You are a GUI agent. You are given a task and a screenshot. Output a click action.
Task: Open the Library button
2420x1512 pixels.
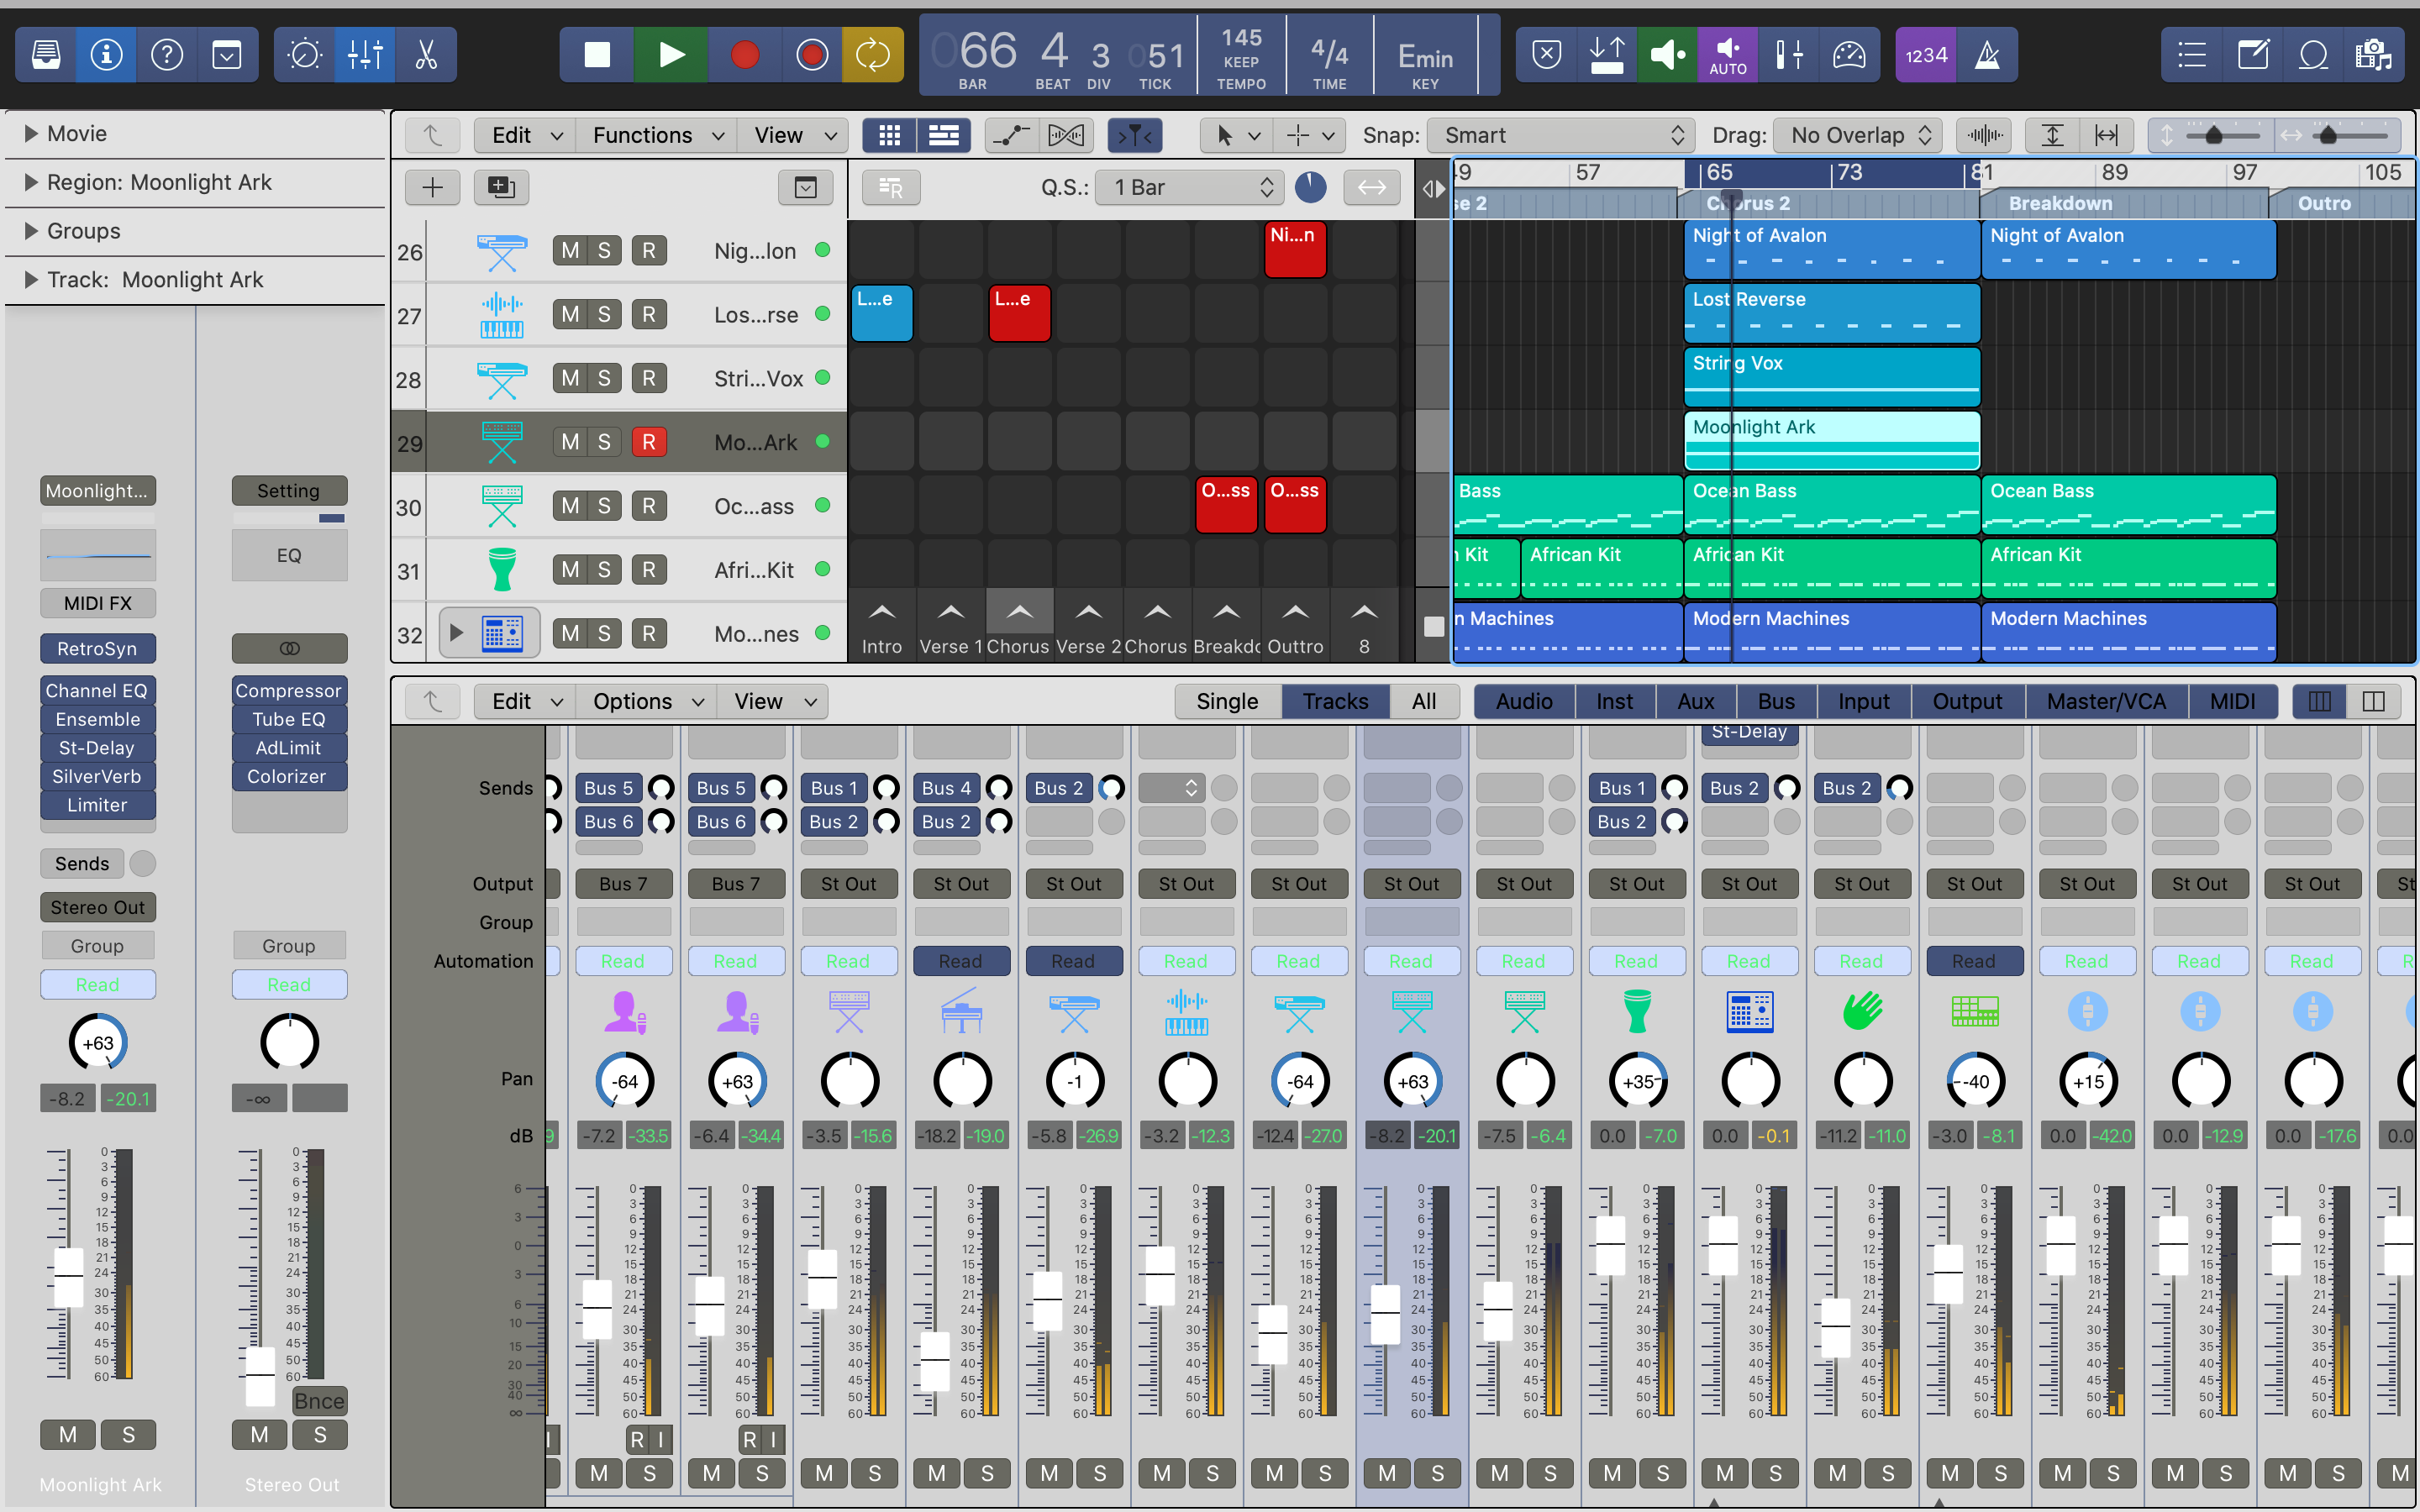coord(46,54)
